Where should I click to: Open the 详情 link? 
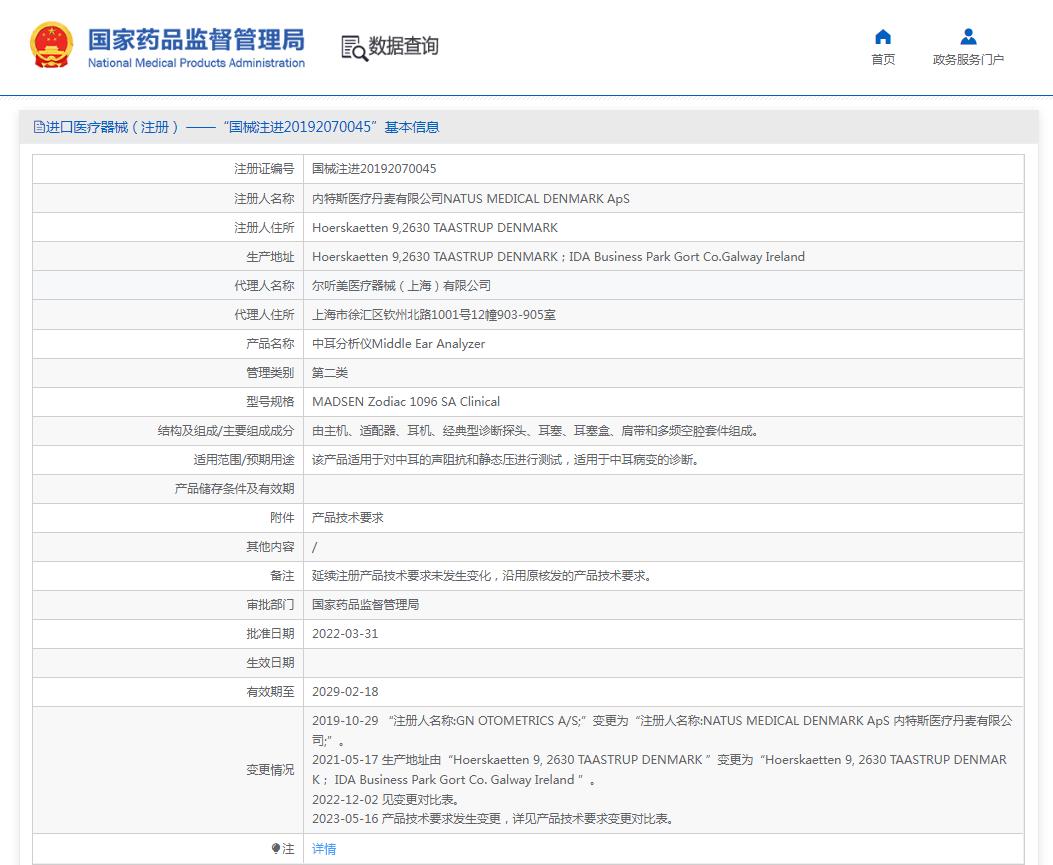click(324, 849)
